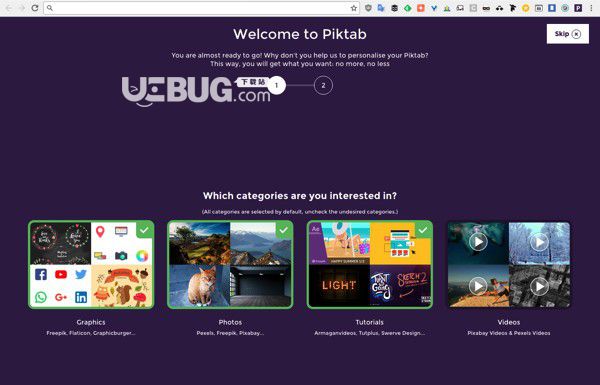Viewport: 600px width, 385px height.
Task: Click the Tutorials category label
Action: coord(369,322)
